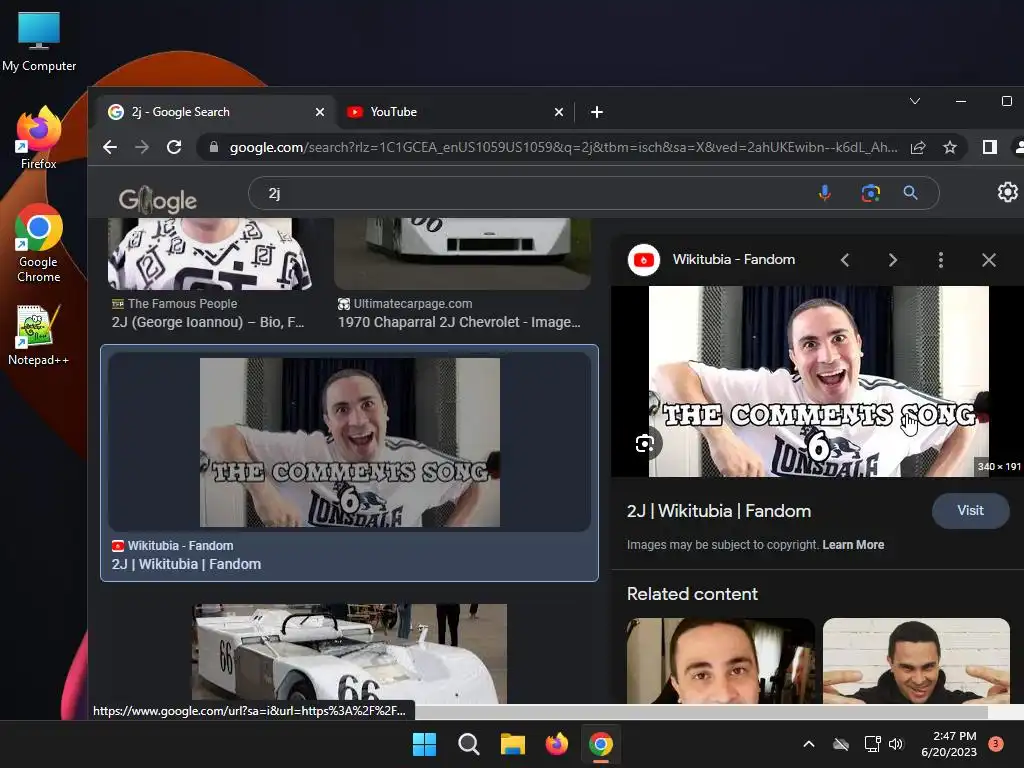Open first related content face thumbnail

click(x=720, y=660)
